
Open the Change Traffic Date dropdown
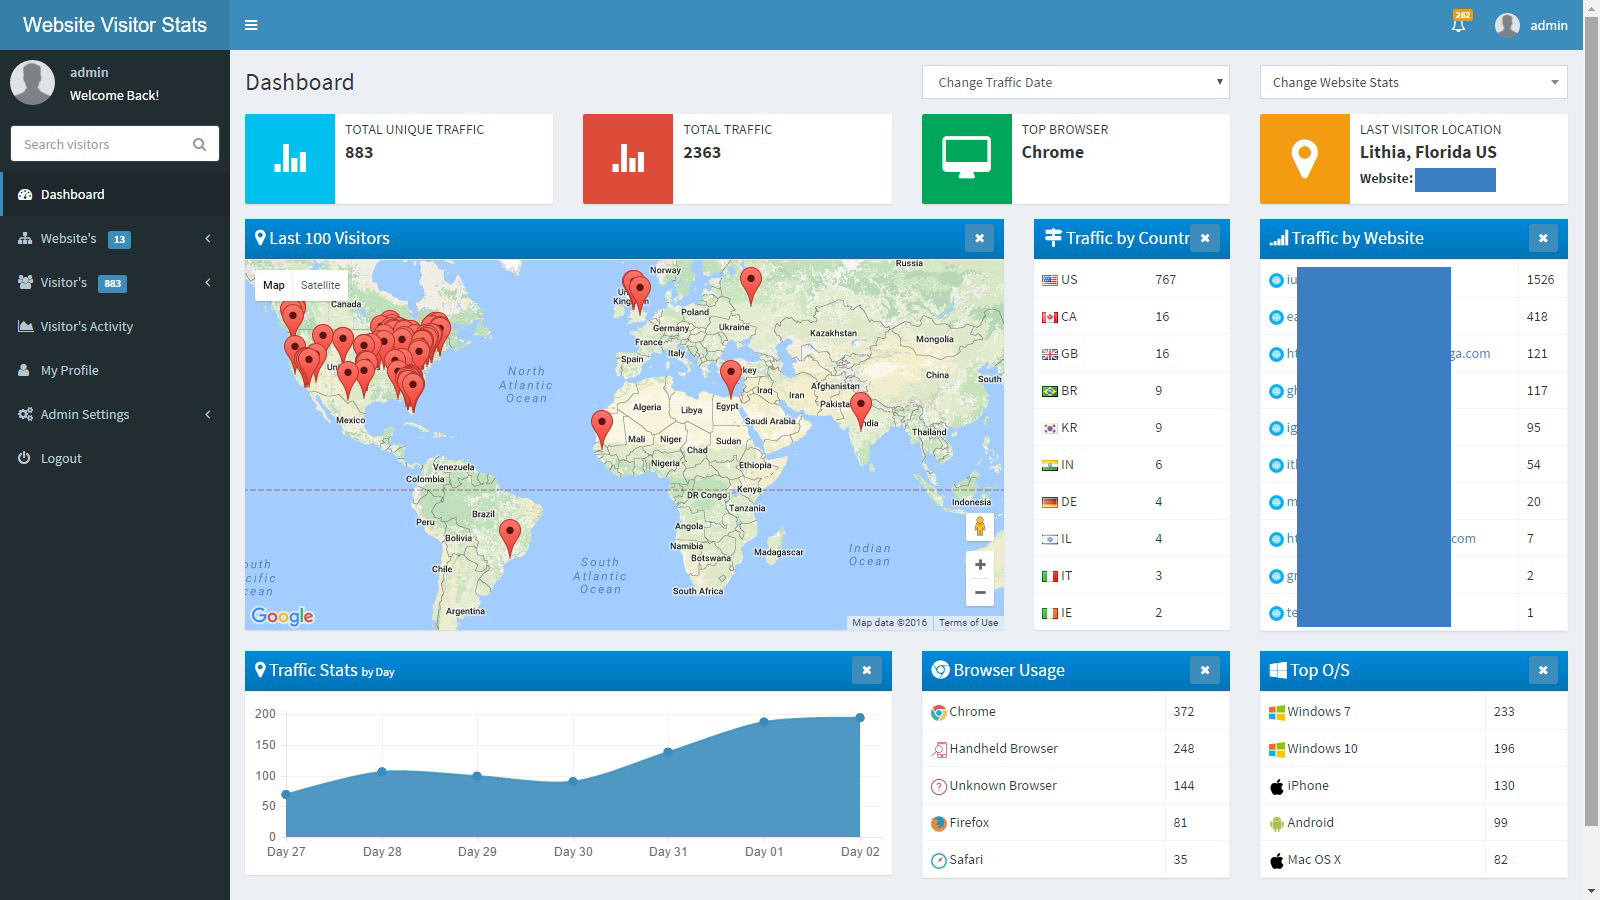click(x=1075, y=82)
